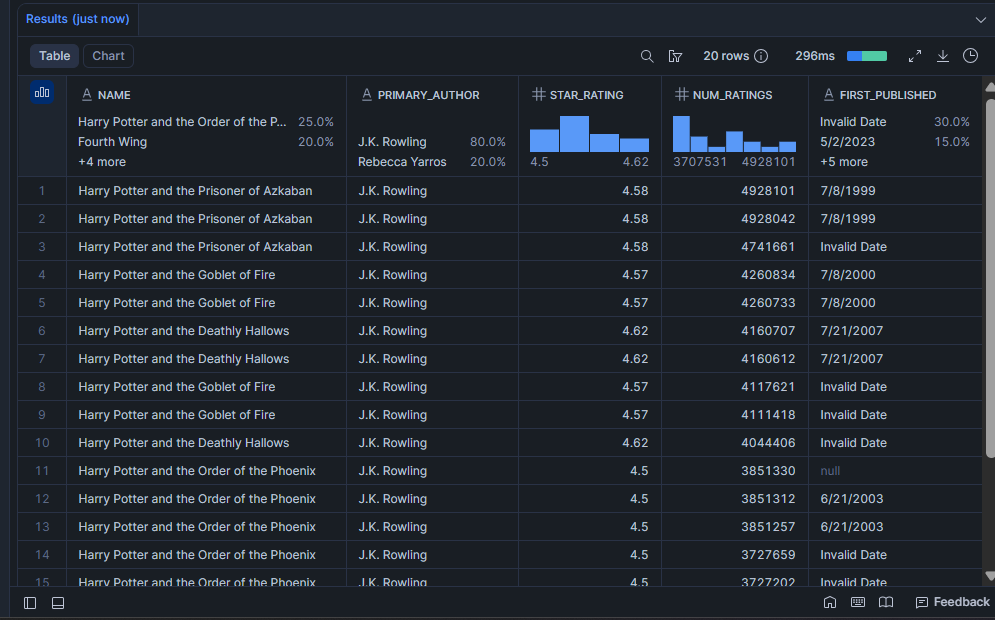Click cell with value 4928101
Screen dimensions: 995x620
(735, 191)
